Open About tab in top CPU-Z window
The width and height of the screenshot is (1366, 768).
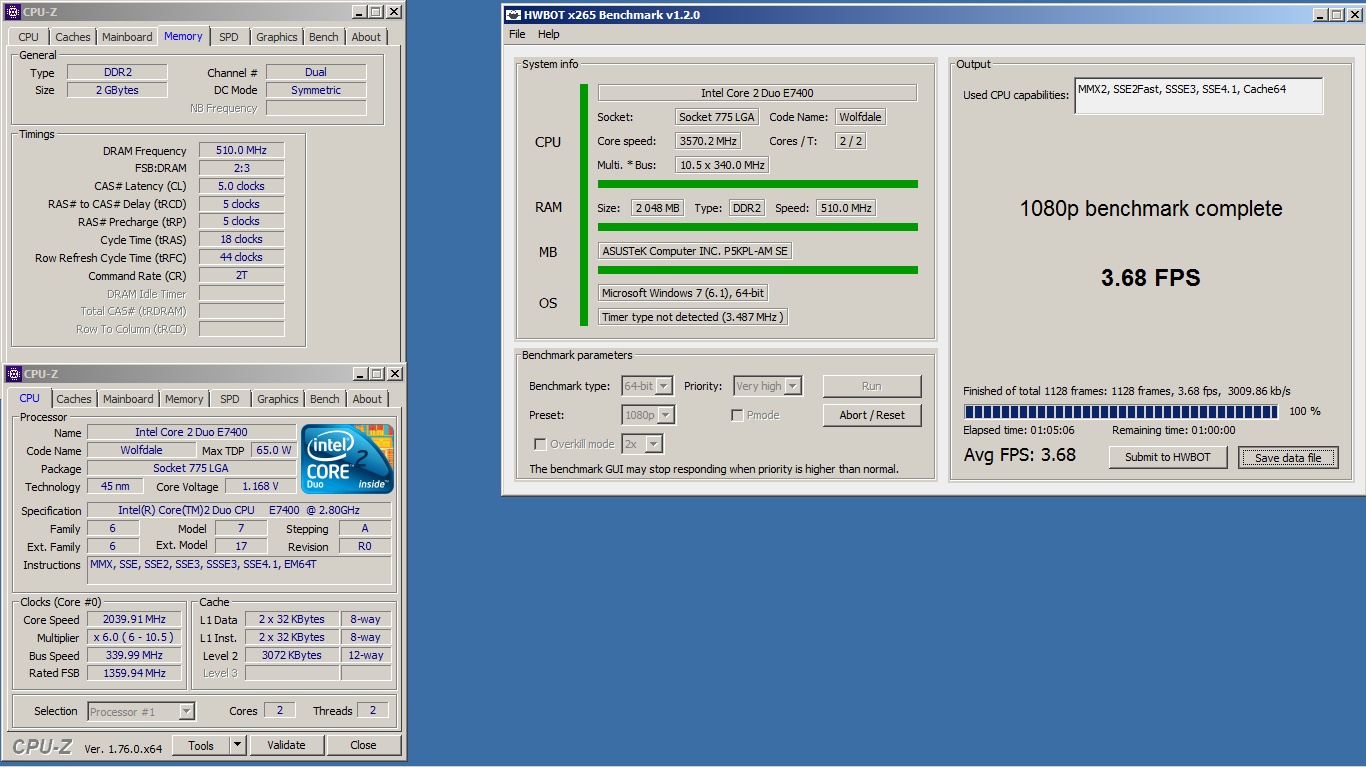point(366,37)
